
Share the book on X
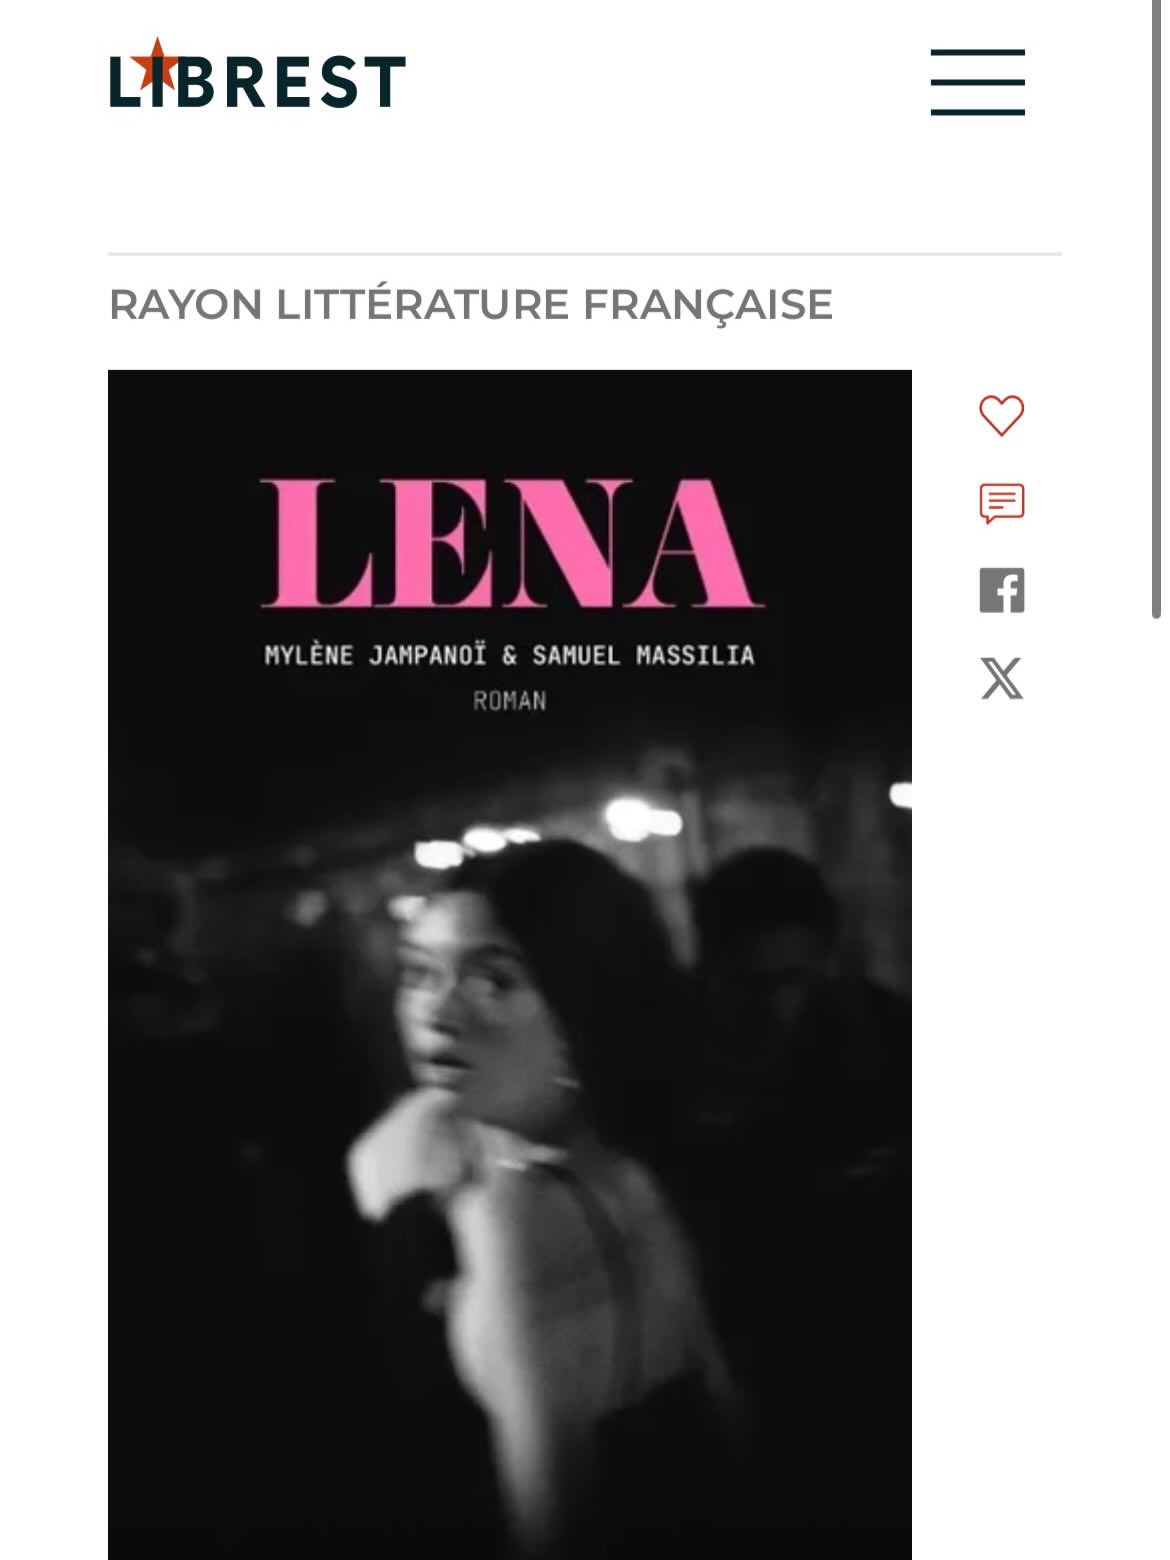[1002, 678]
